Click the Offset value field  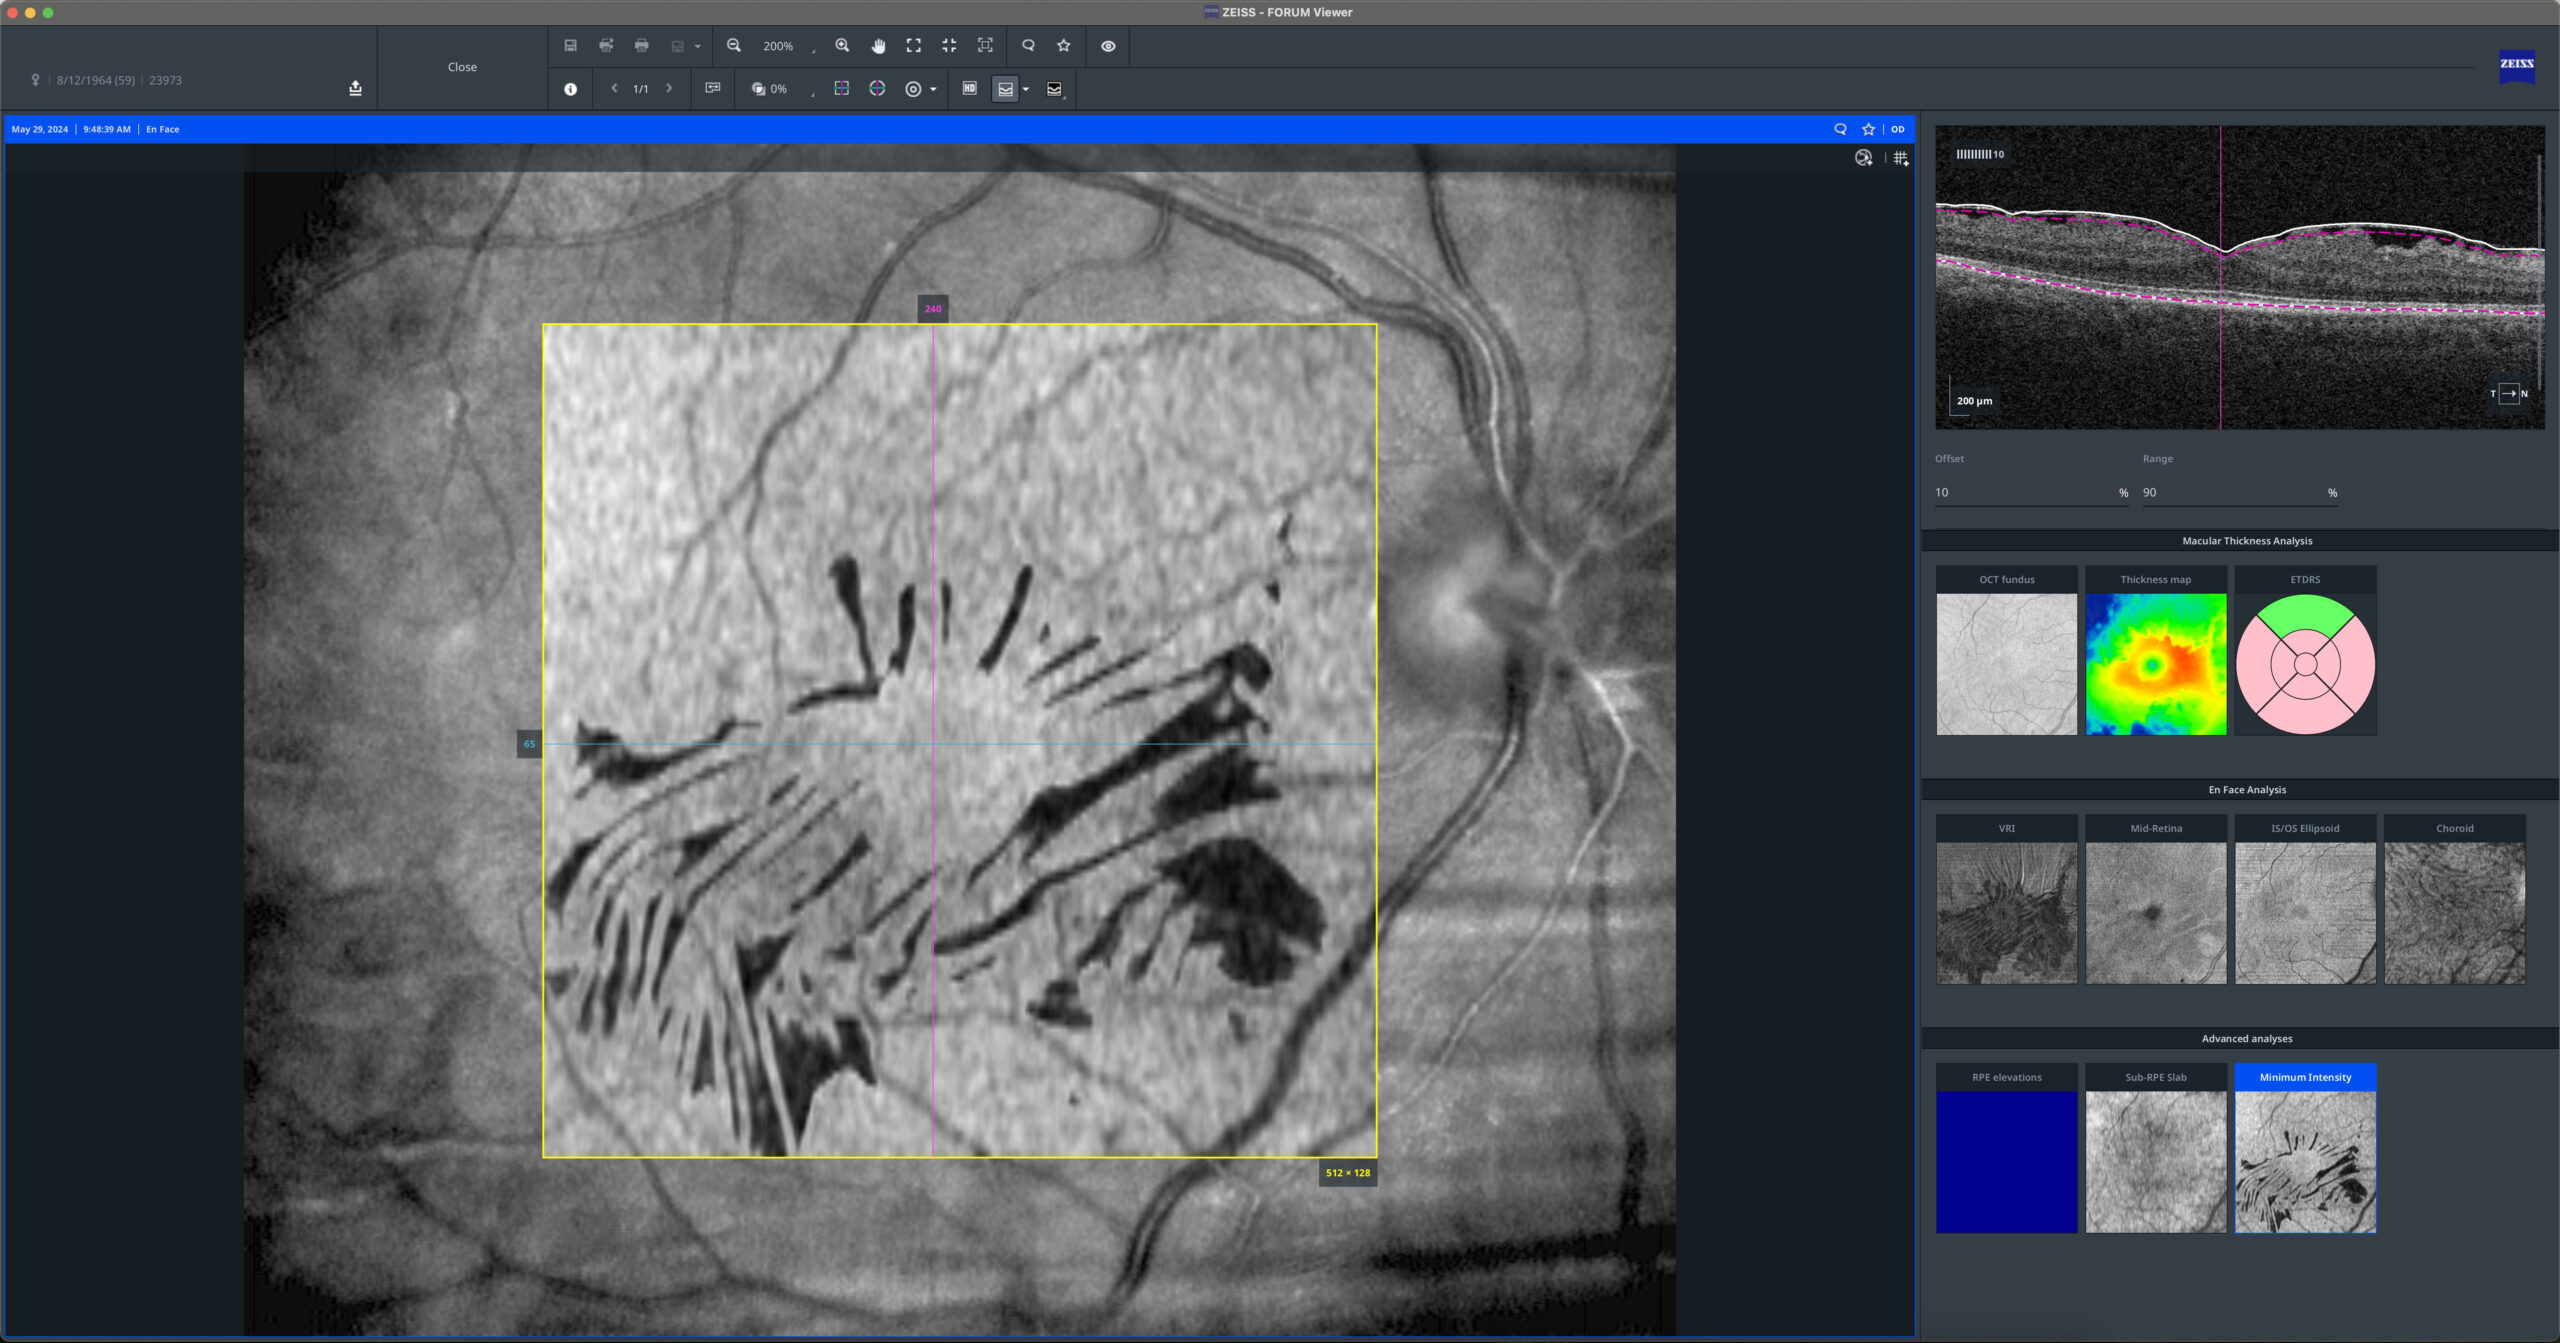pos(2031,493)
